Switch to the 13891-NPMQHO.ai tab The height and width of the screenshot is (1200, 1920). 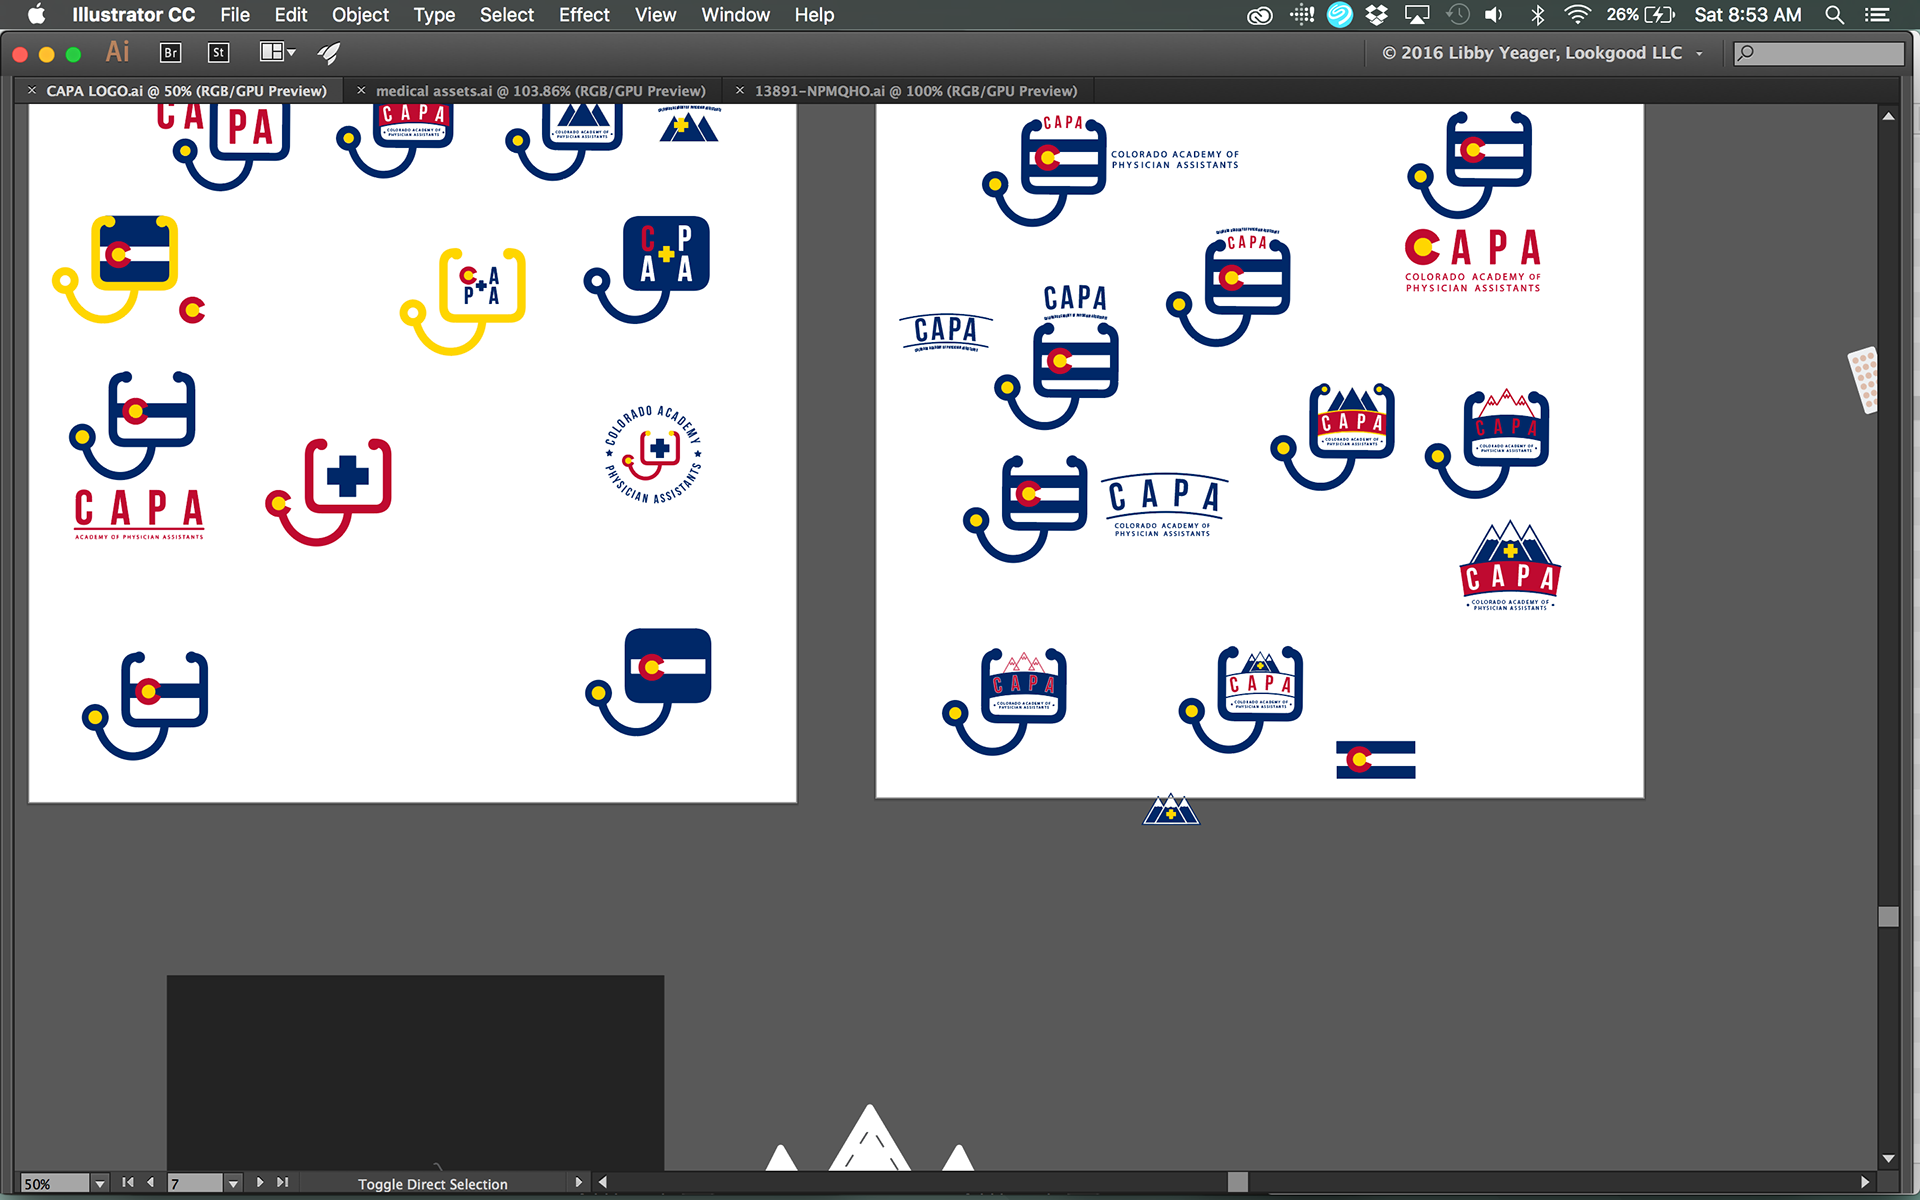[916, 91]
